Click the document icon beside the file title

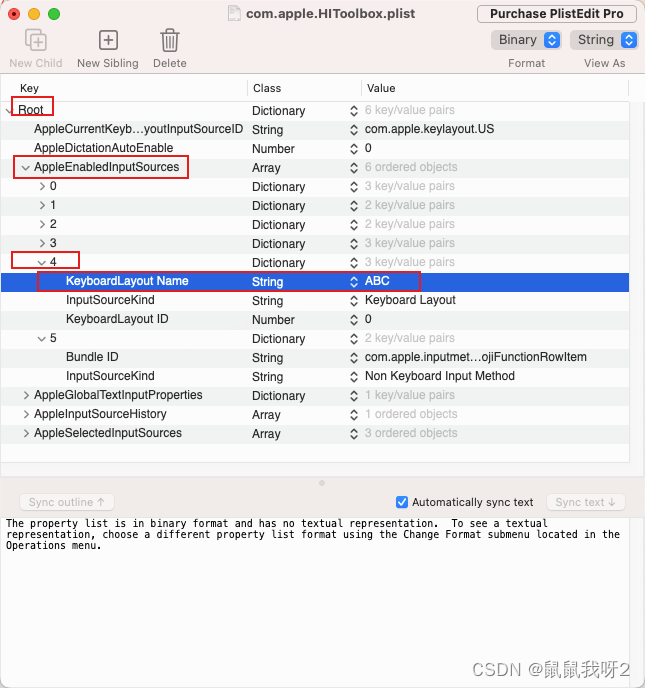(234, 14)
